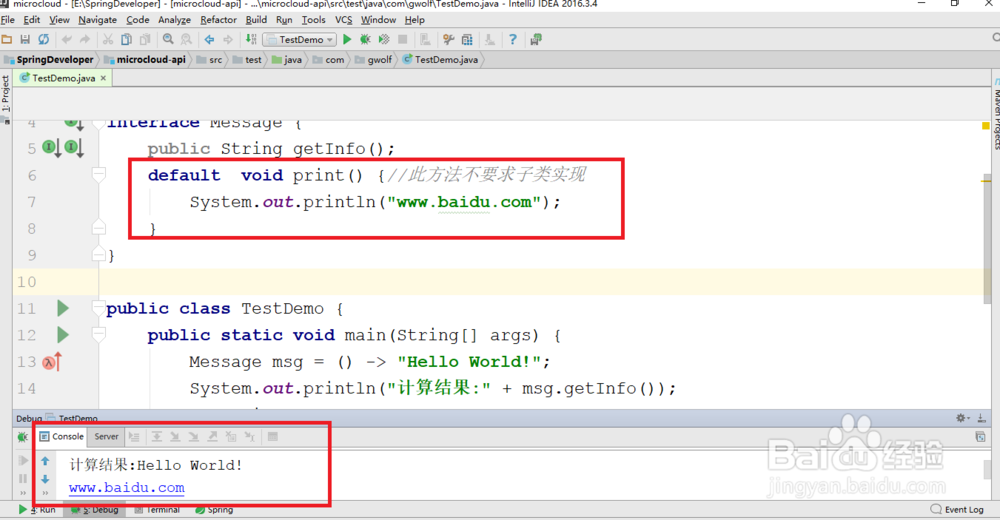Click the Redo arrow icon
The image size is (1000, 520).
tap(85, 40)
